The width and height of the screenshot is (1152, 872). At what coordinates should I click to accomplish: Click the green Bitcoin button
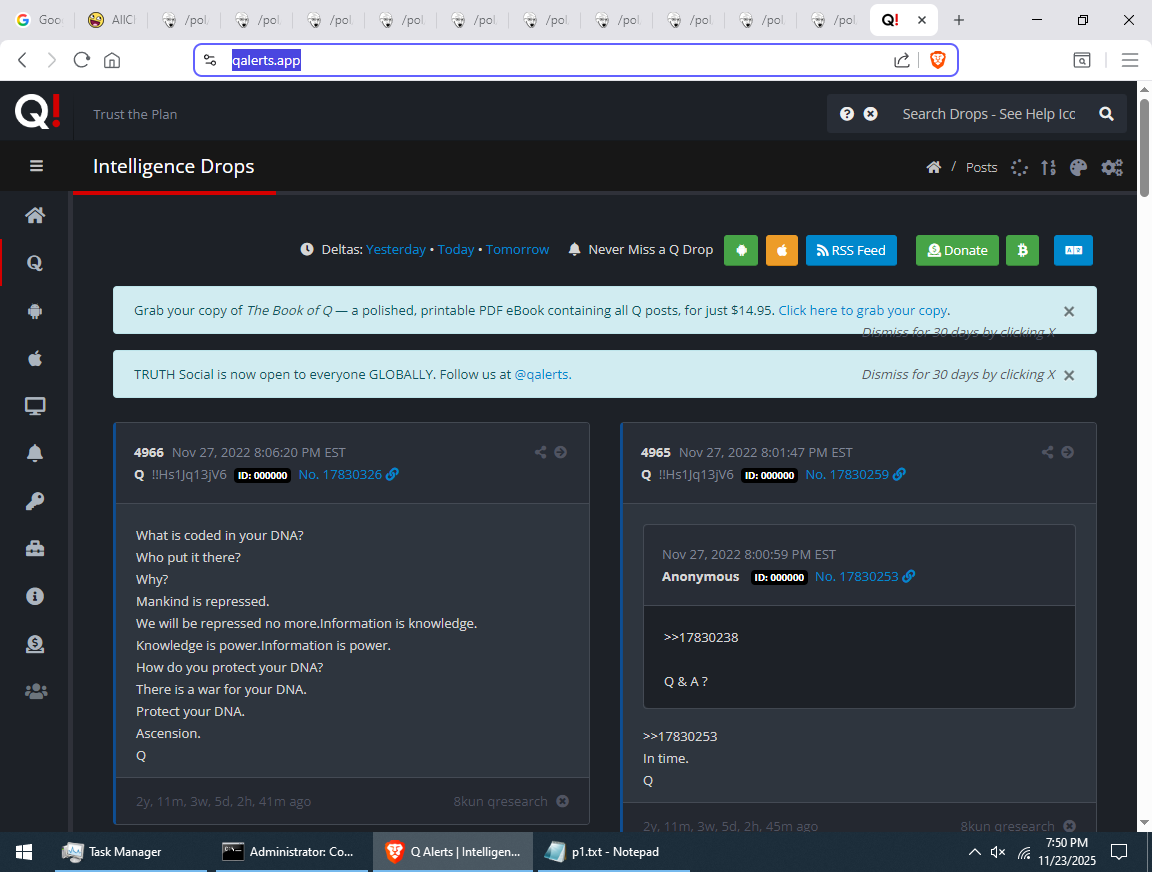[1022, 250]
